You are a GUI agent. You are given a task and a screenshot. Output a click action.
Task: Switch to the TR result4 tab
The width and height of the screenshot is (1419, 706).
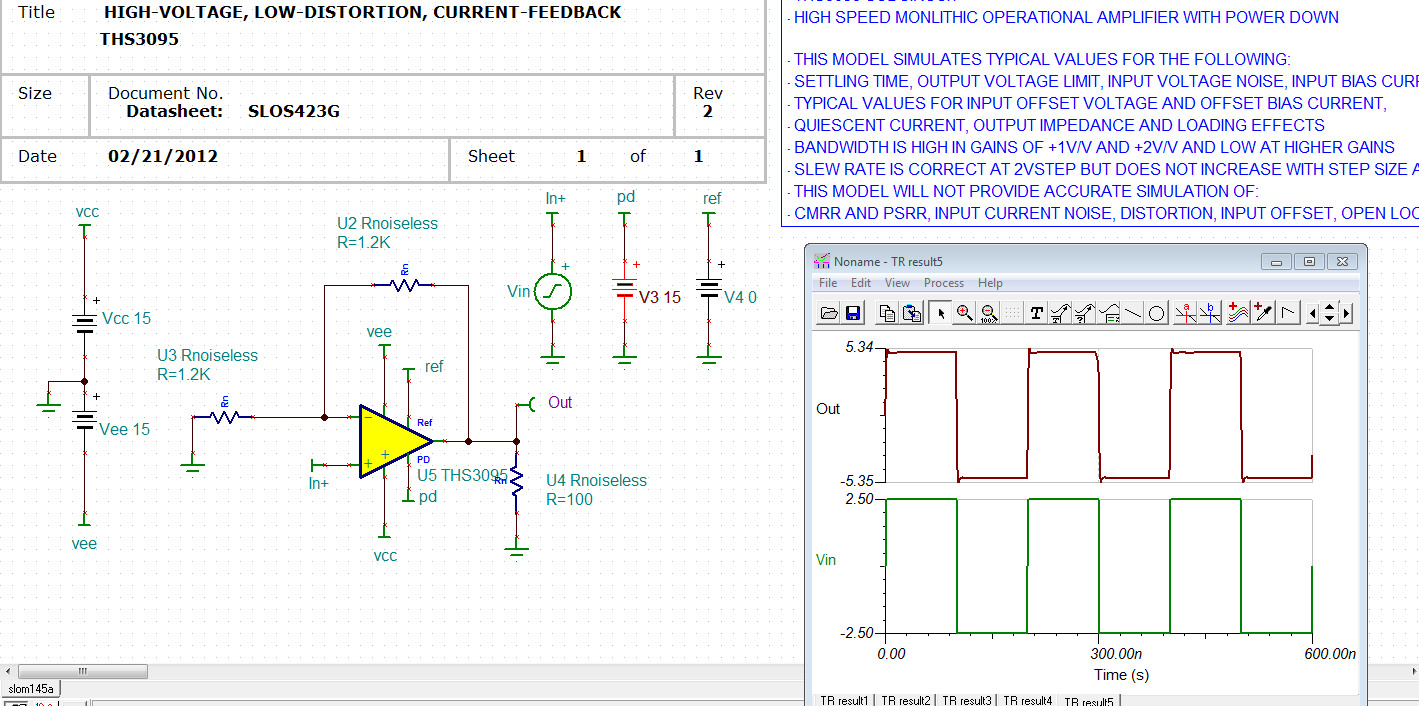coord(1028,700)
